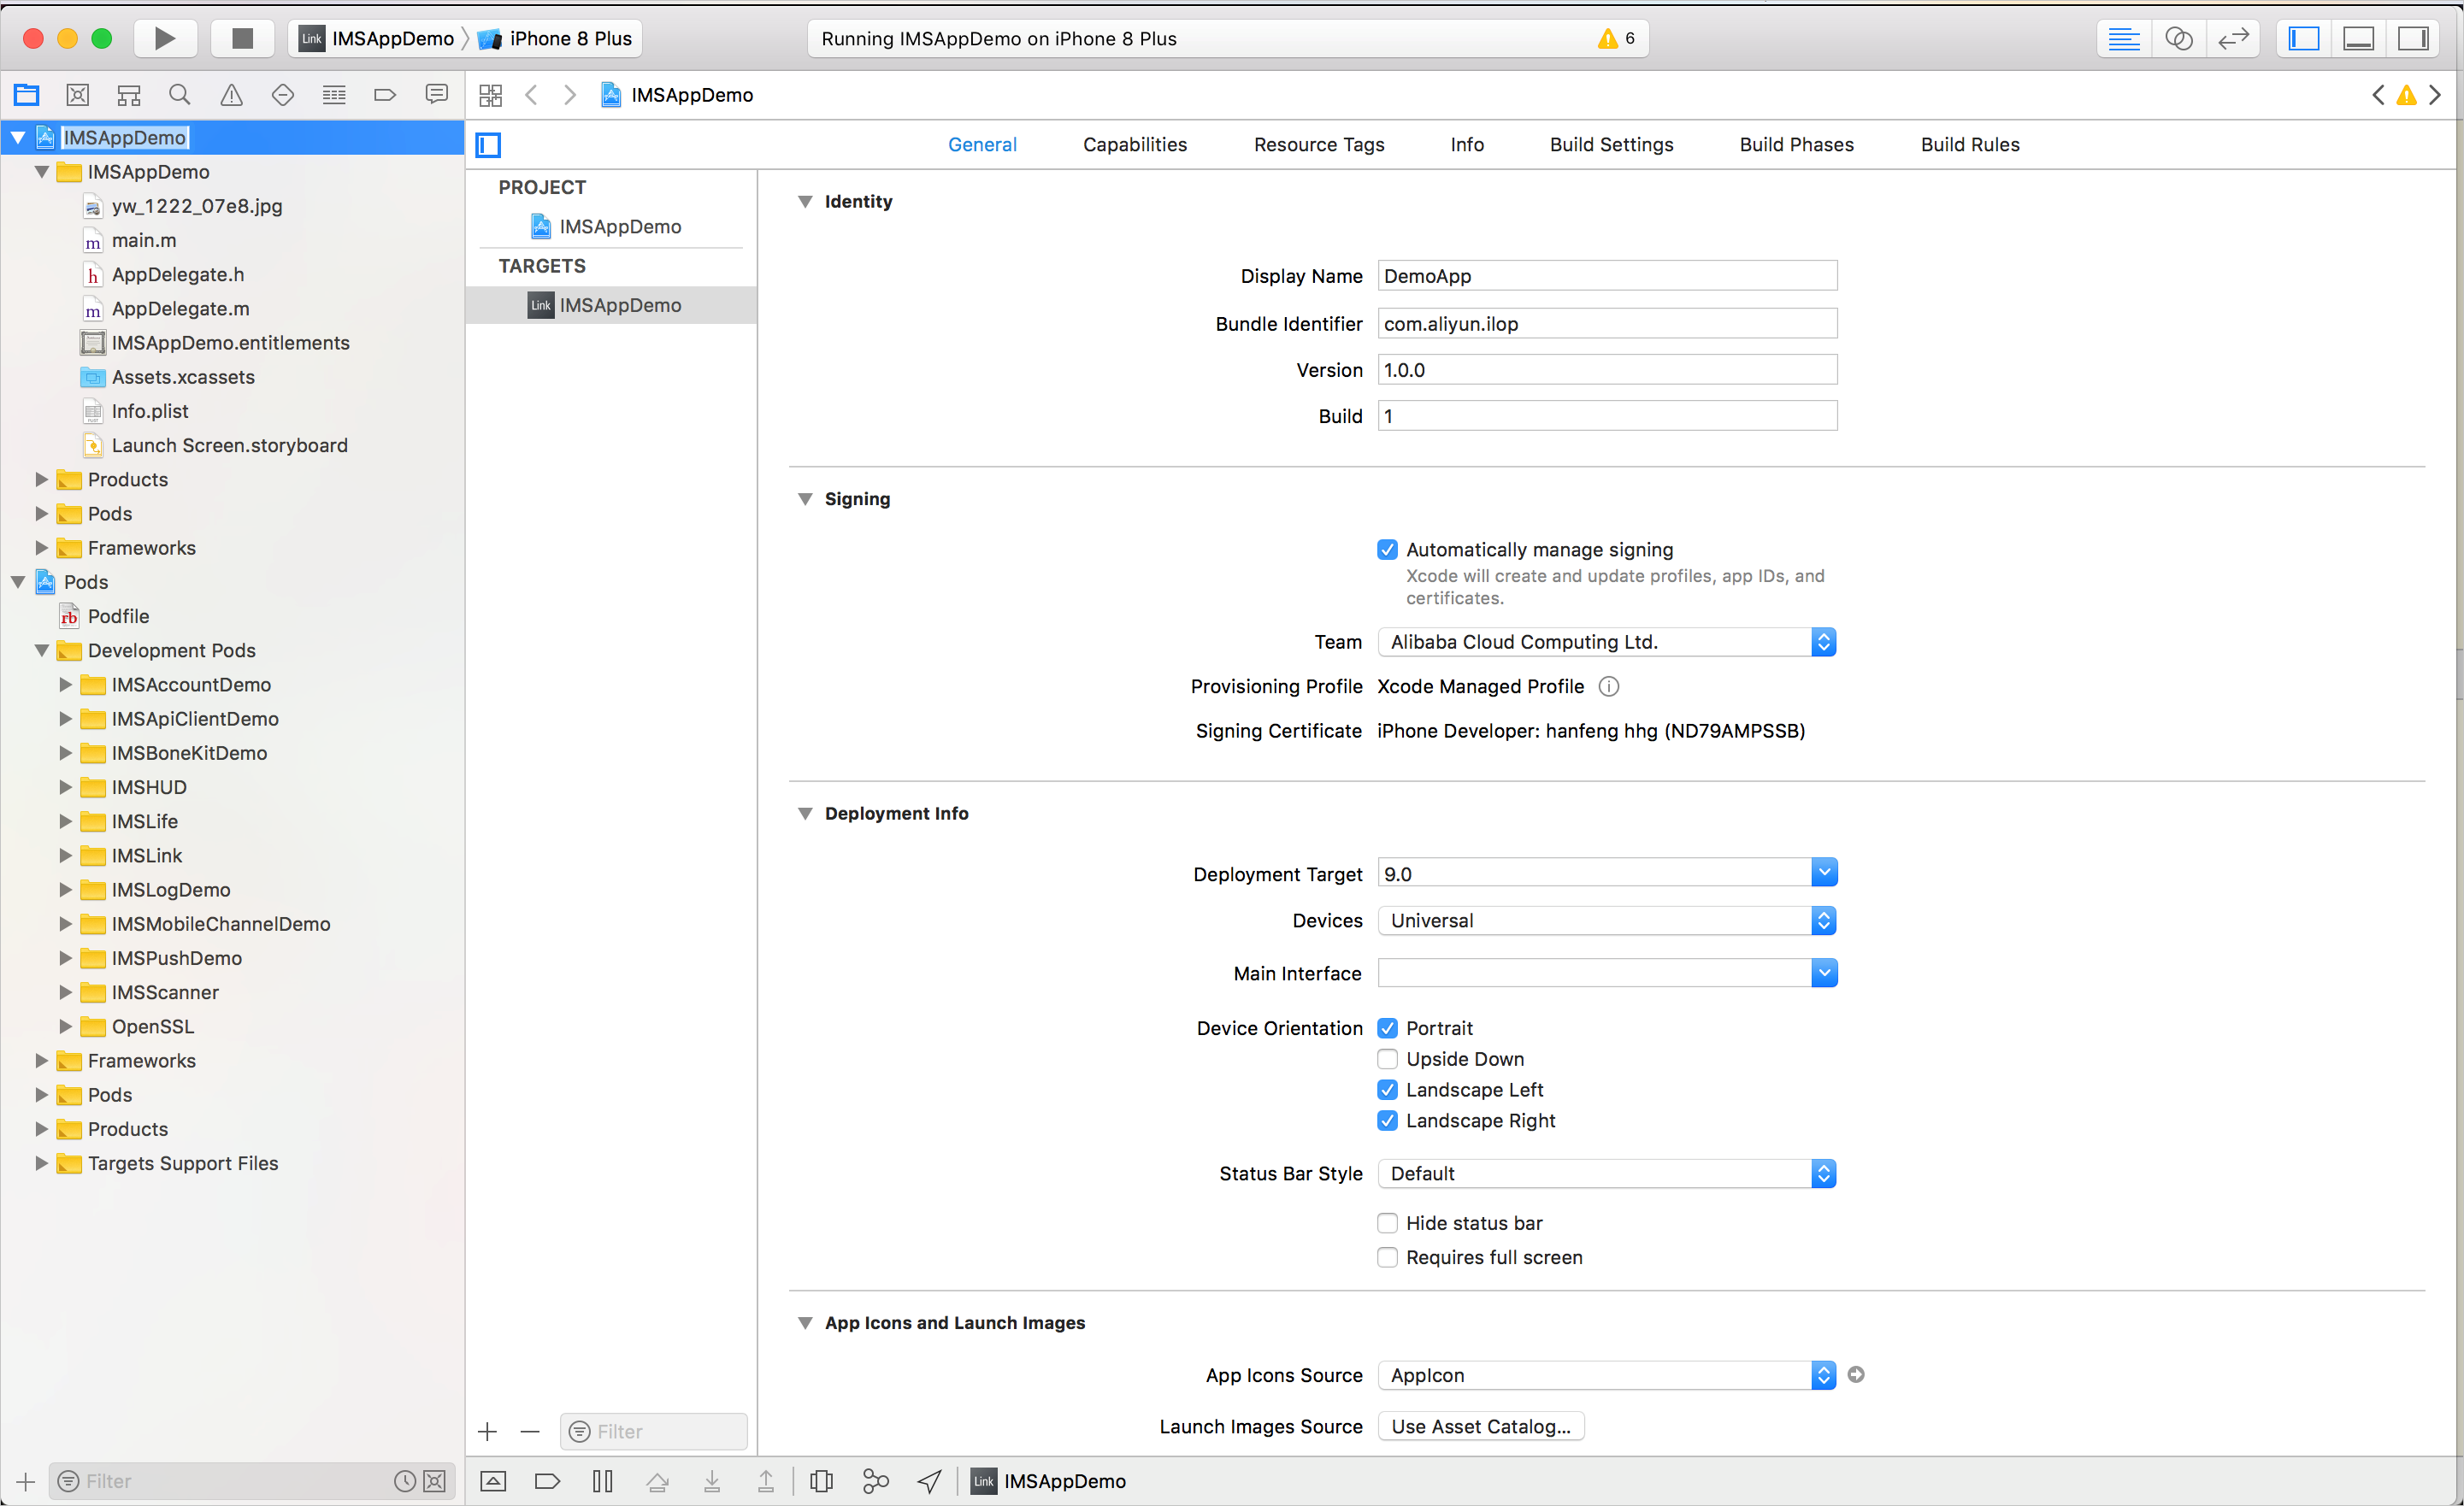
Task: Switch to the Build Settings tab
Action: click(1611, 144)
